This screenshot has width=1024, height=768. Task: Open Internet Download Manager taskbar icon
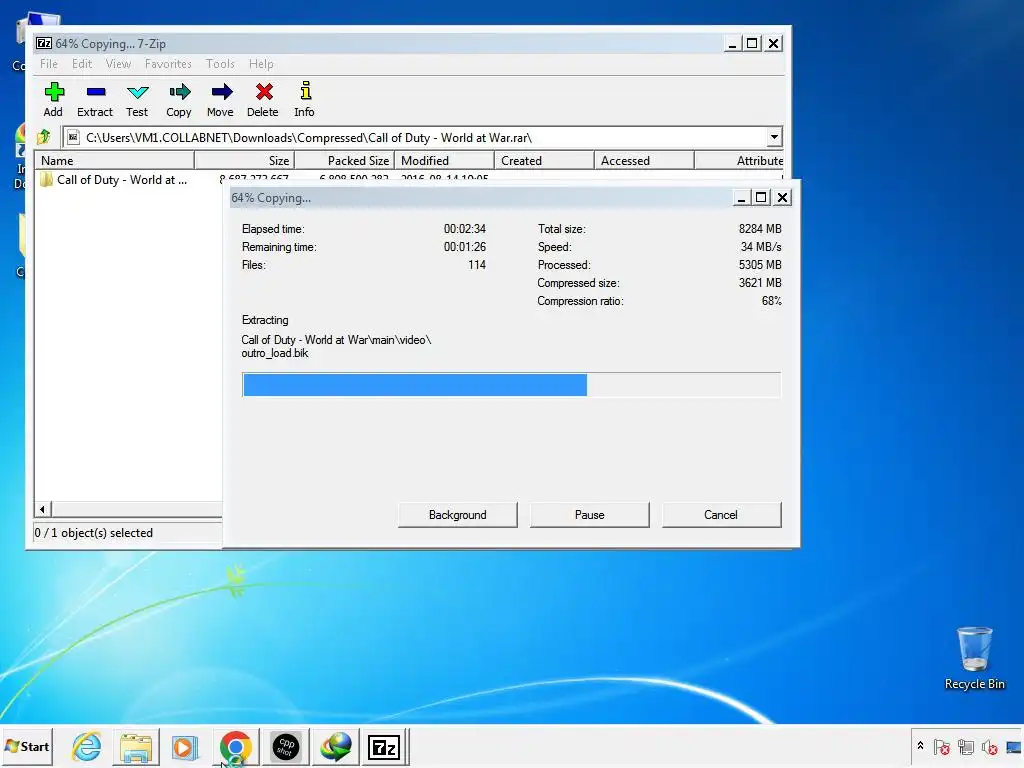pyautogui.click(x=336, y=746)
